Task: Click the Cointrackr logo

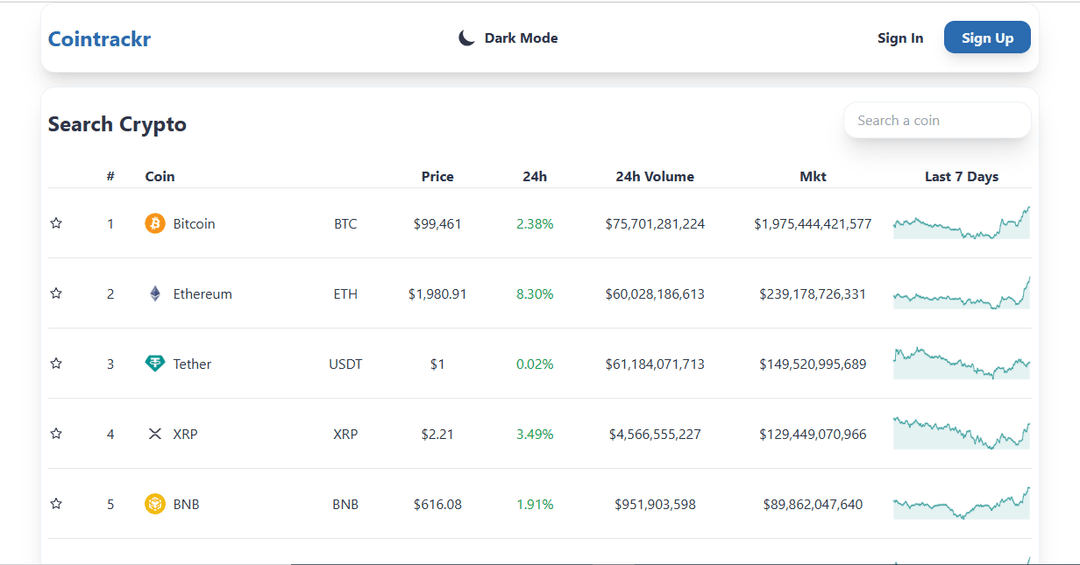Action: (99, 39)
